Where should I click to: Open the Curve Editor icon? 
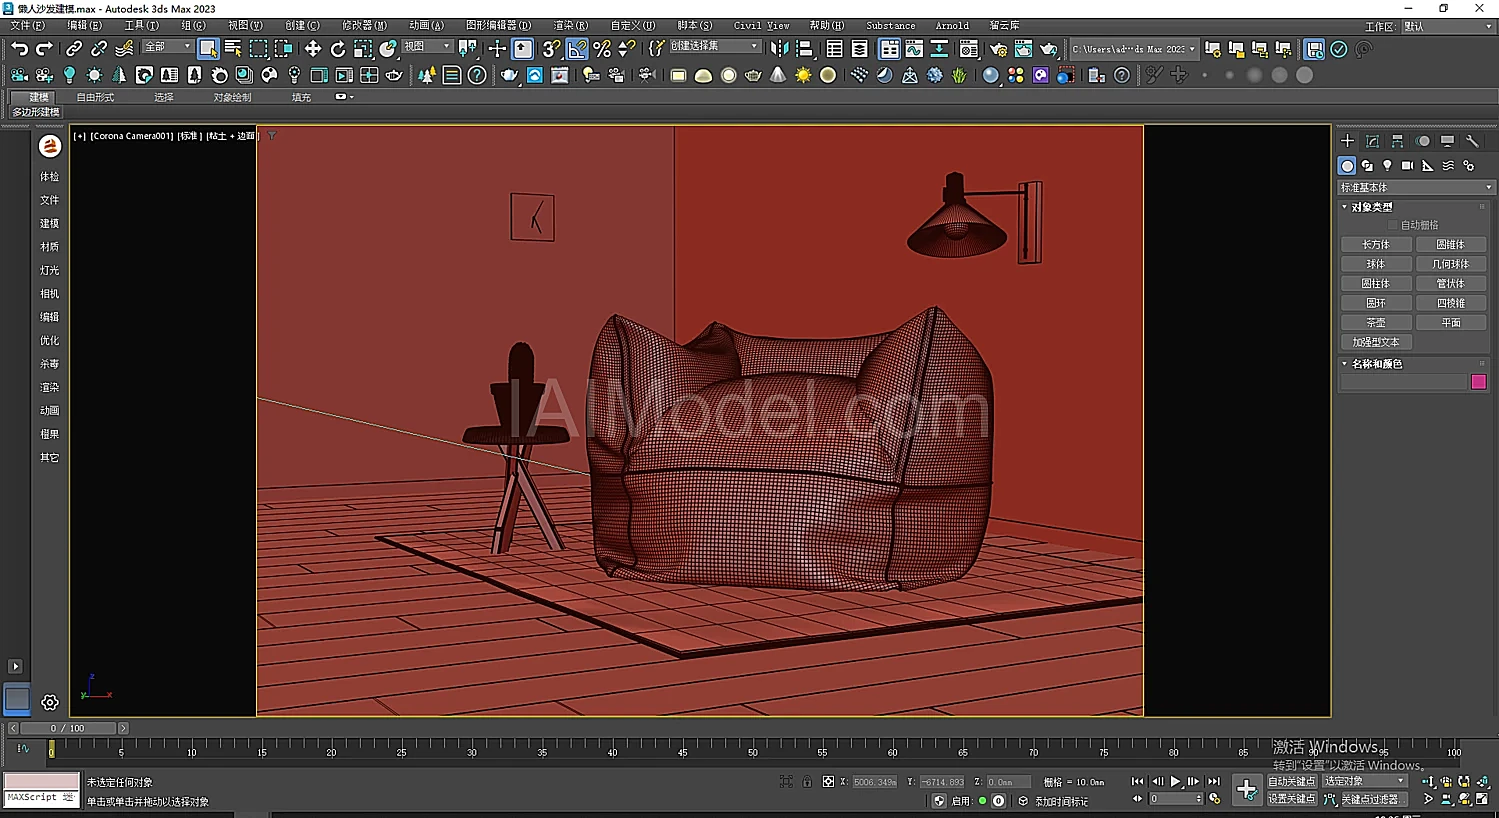914,48
